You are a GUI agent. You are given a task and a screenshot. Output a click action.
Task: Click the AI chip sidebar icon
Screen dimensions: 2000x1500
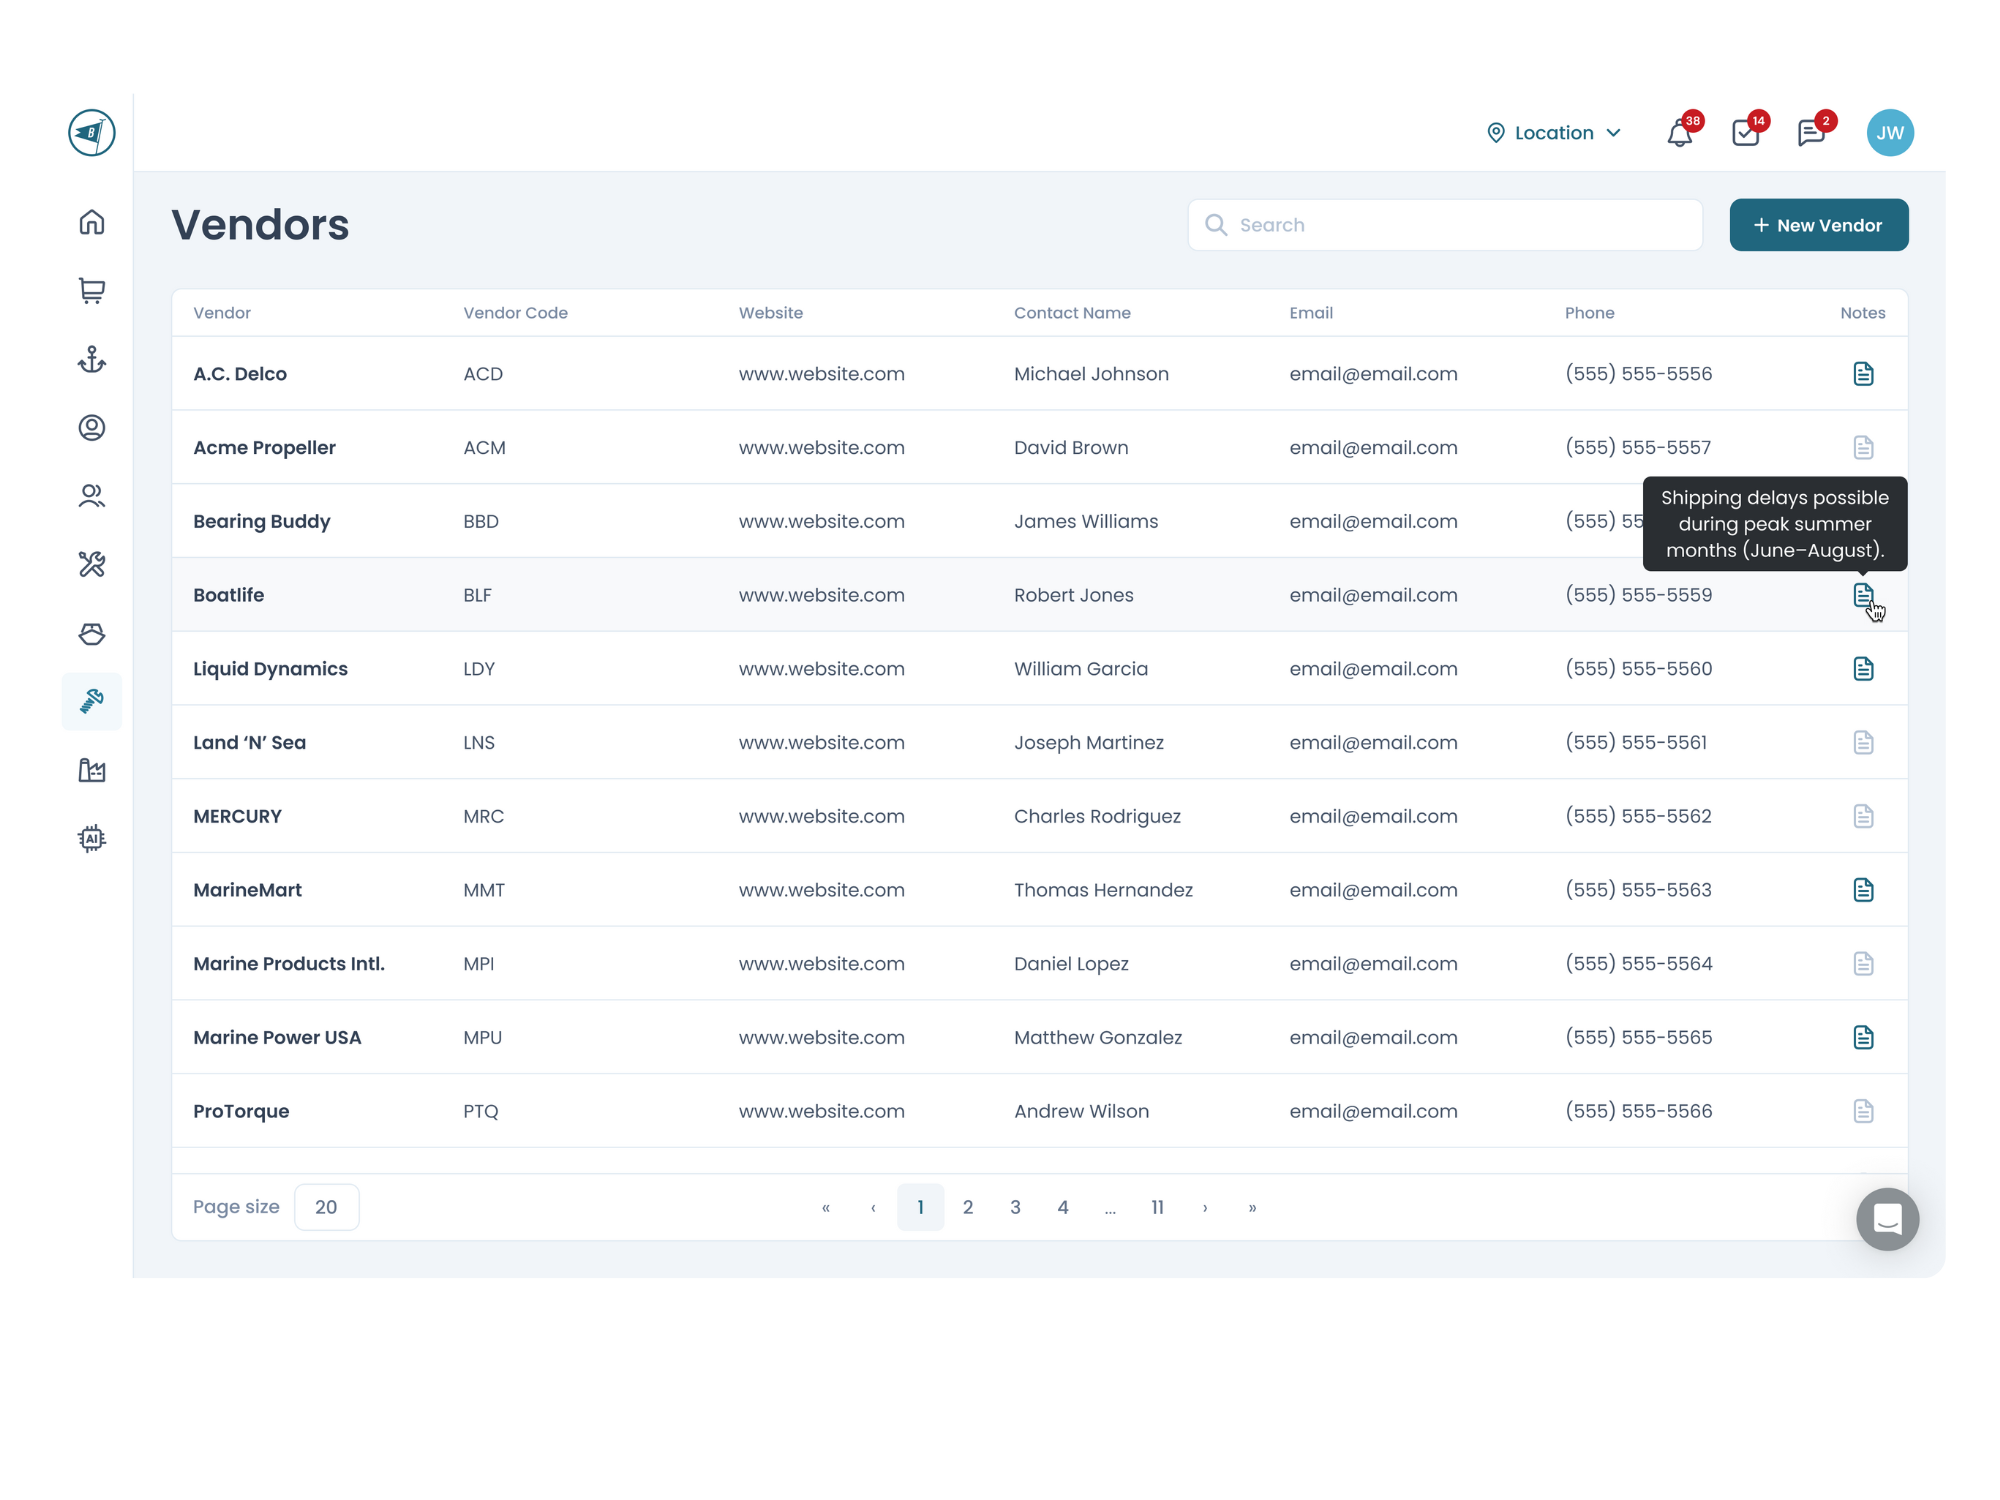coord(92,838)
